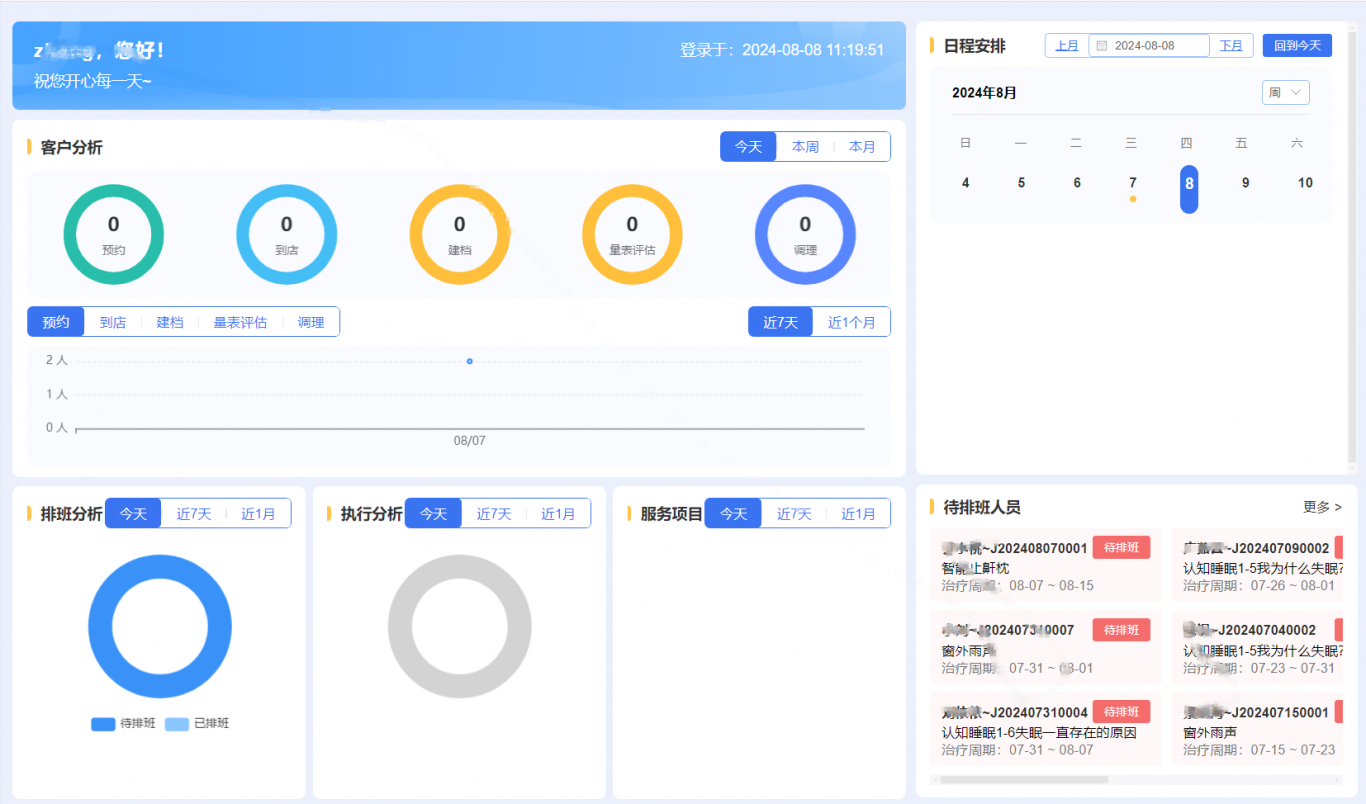Click the 回到今天 button

pos(1297,46)
